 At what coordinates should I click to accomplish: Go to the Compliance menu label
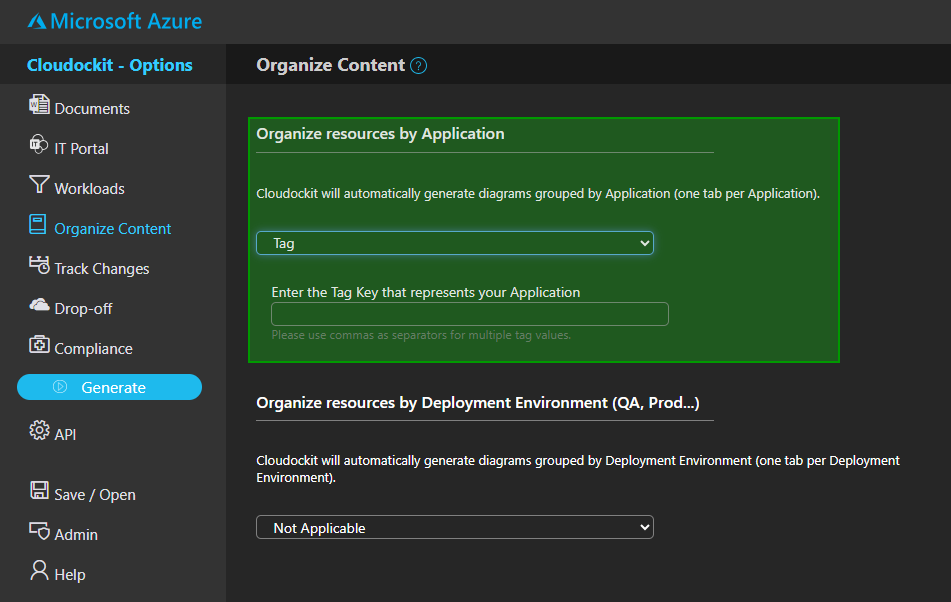point(93,349)
